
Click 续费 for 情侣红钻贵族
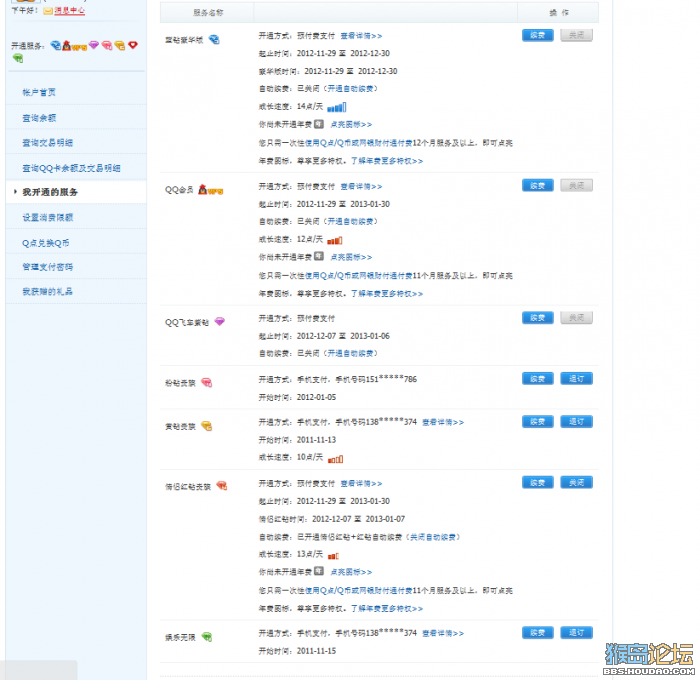pos(538,483)
